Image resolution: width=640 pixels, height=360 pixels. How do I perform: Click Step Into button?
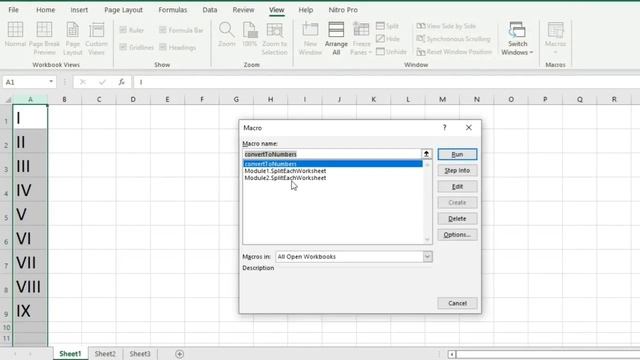(457, 170)
